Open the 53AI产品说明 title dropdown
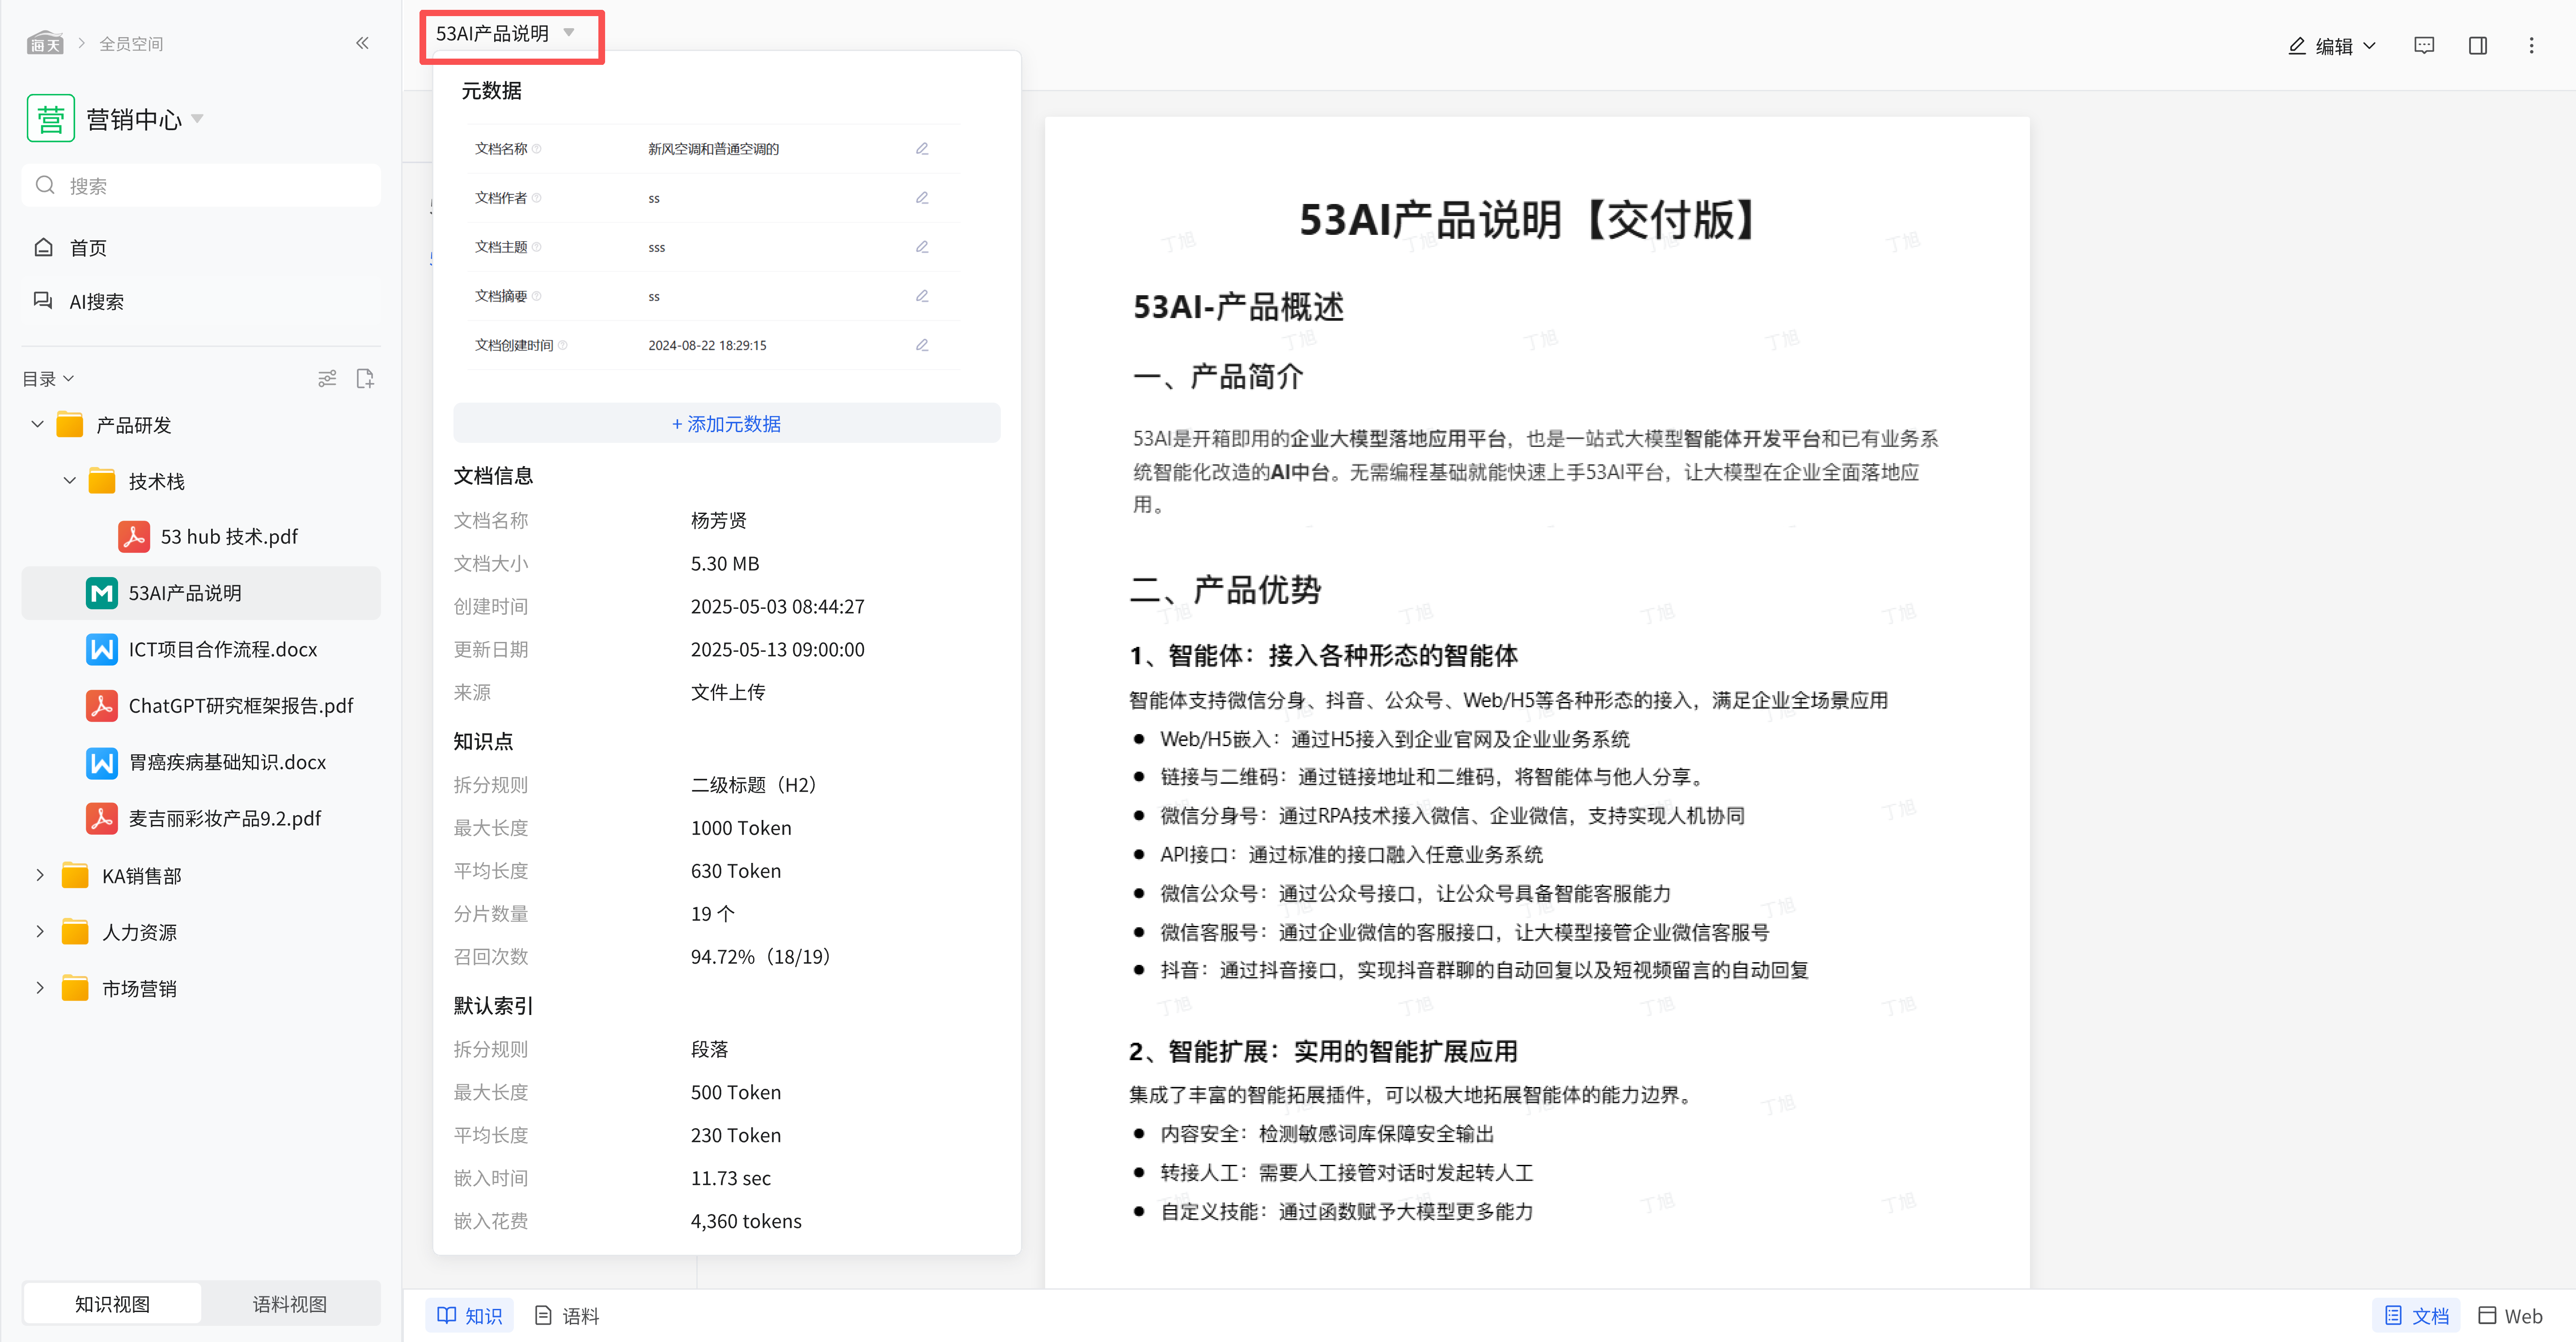The height and width of the screenshot is (1342, 2576). point(506,34)
